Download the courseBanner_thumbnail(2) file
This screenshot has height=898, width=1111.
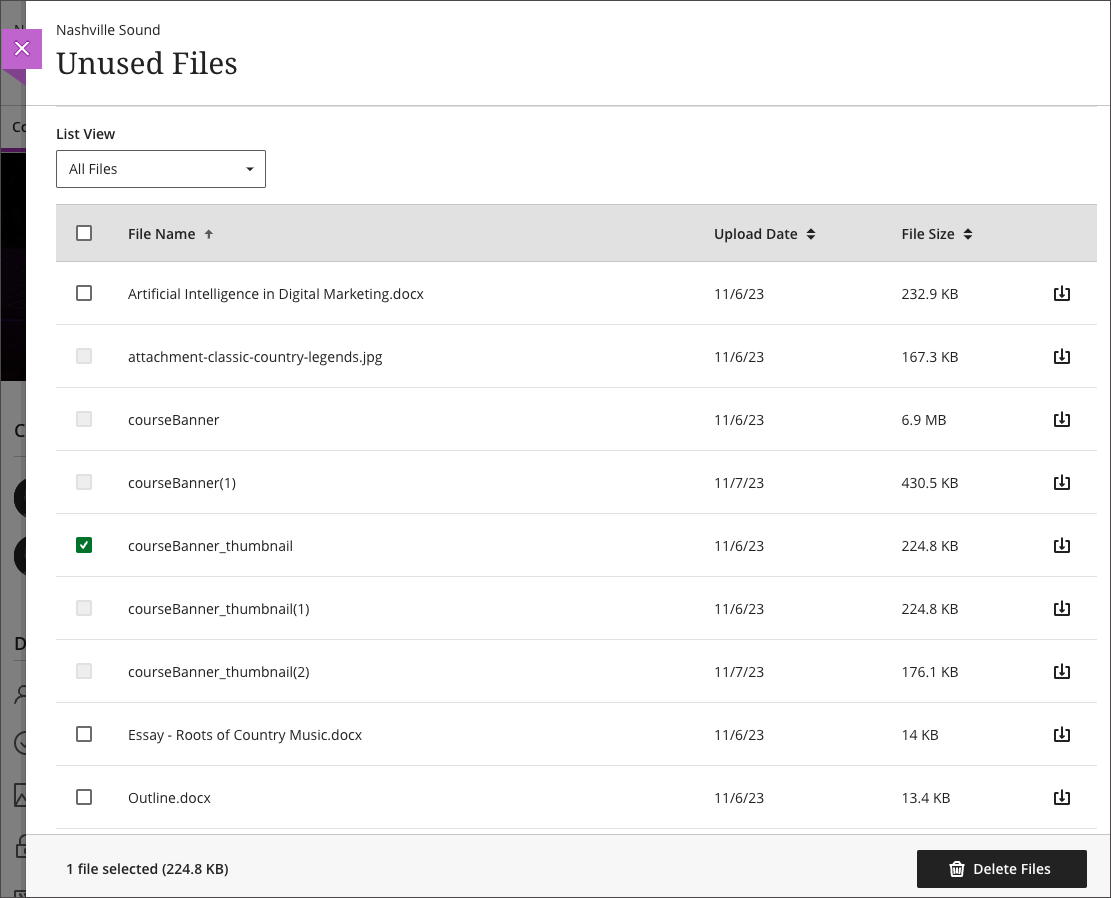[x=1062, y=671]
